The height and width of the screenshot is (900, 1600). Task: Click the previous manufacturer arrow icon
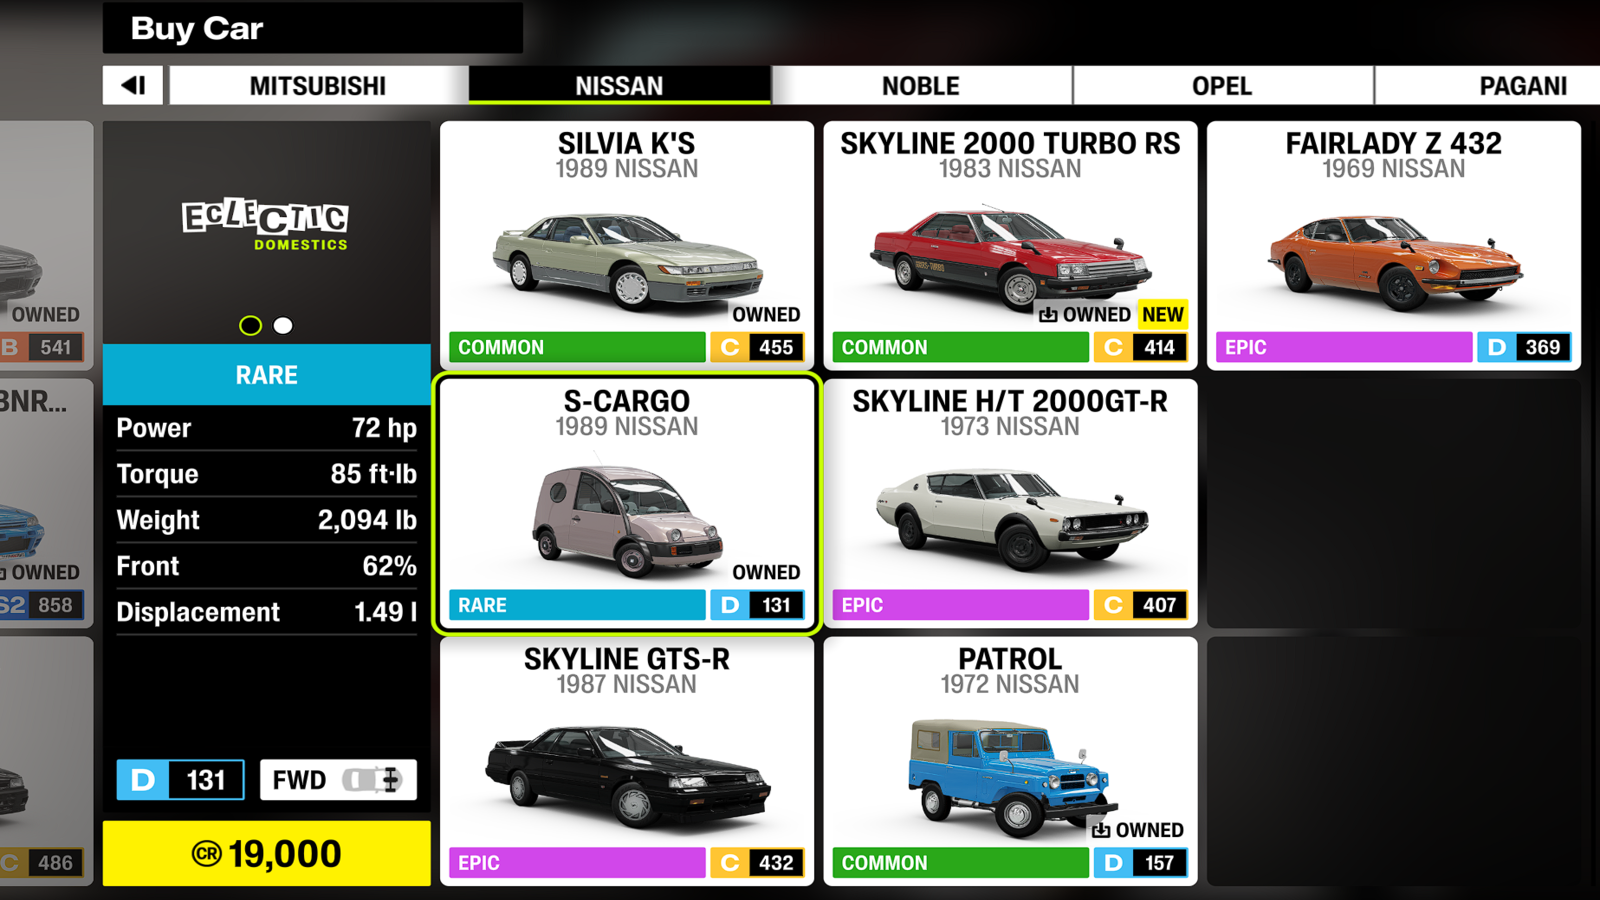pyautogui.click(x=133, y=86)
